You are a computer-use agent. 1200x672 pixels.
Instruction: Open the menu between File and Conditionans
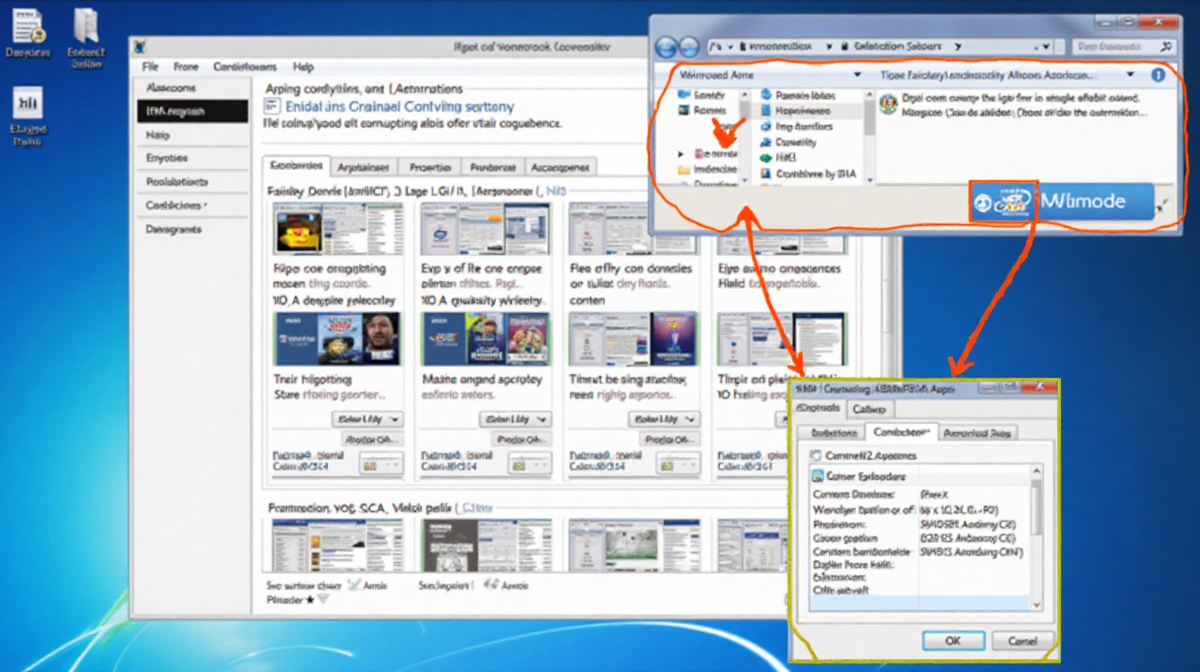coord(186,67)
